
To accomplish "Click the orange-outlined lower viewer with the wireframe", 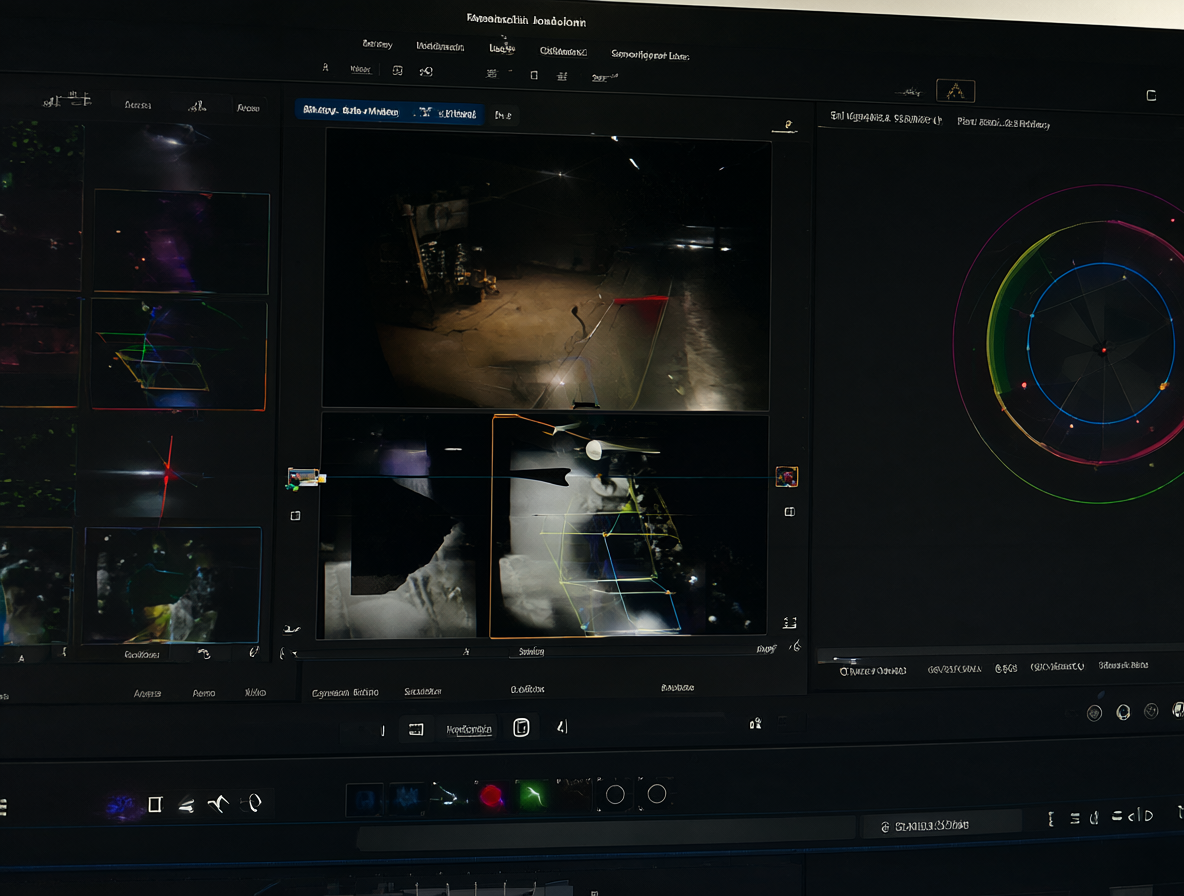I will click(629, 526).
